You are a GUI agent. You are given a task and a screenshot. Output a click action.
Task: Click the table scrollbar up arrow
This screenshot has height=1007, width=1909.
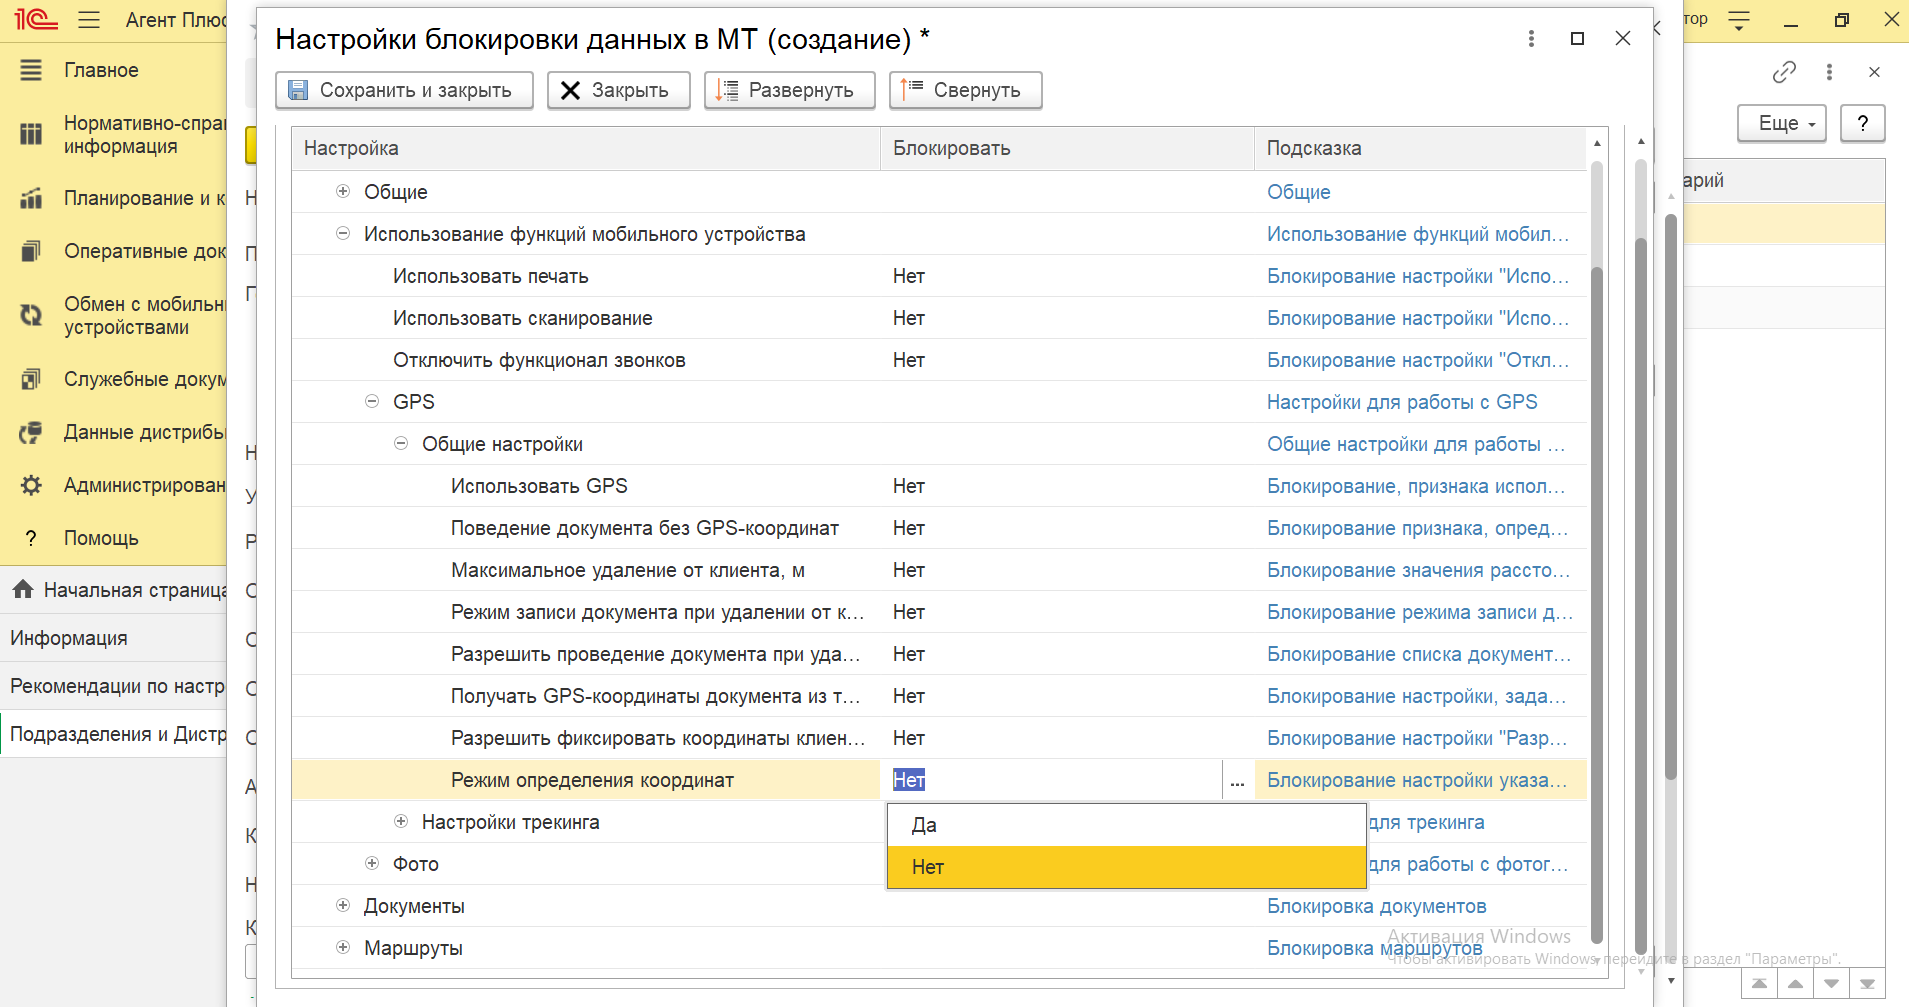(1597, 143)
